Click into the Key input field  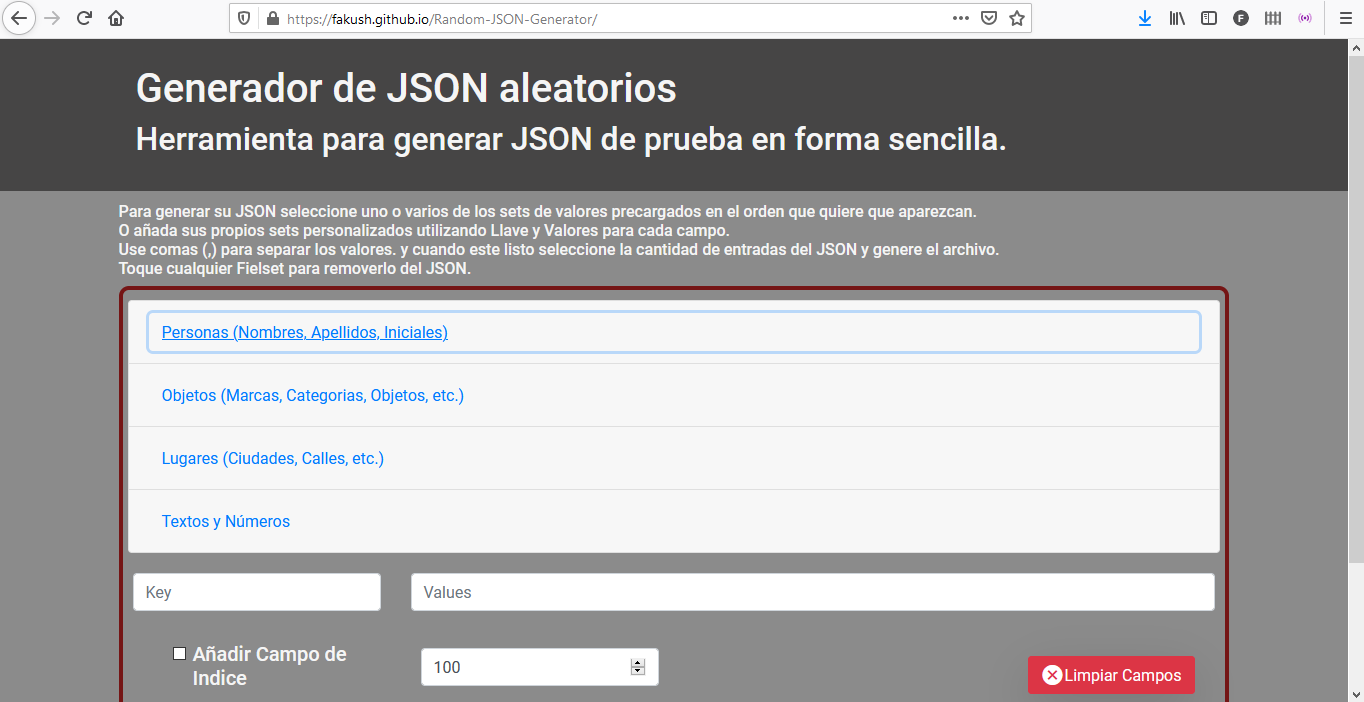(257, 592)
